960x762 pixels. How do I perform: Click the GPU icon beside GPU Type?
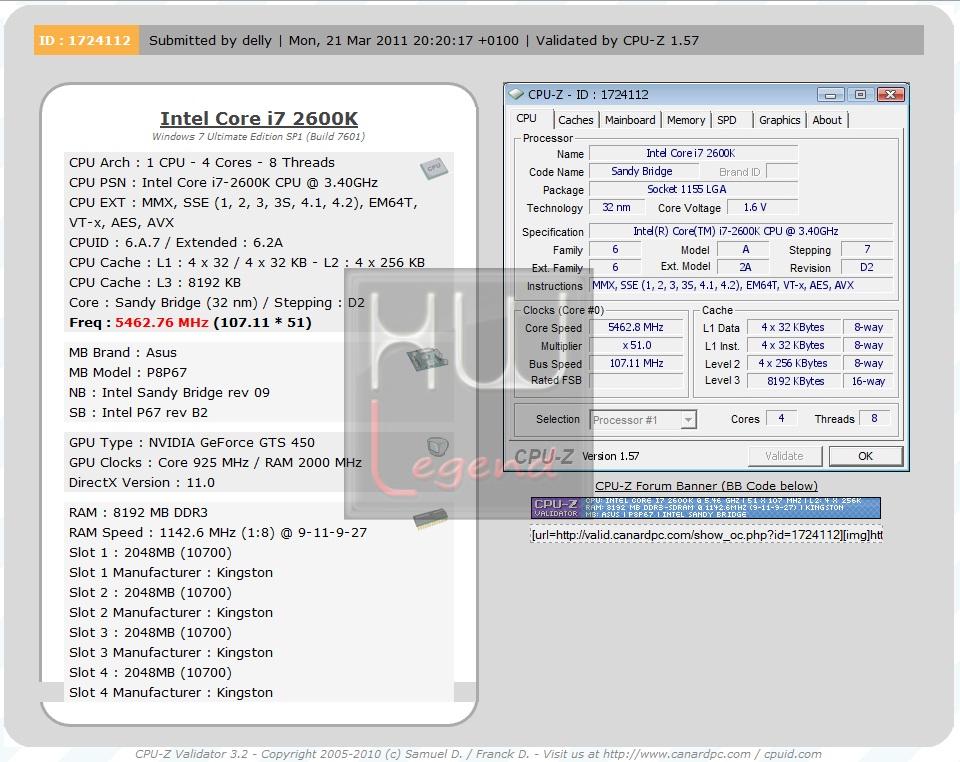(x=437, y=446)
